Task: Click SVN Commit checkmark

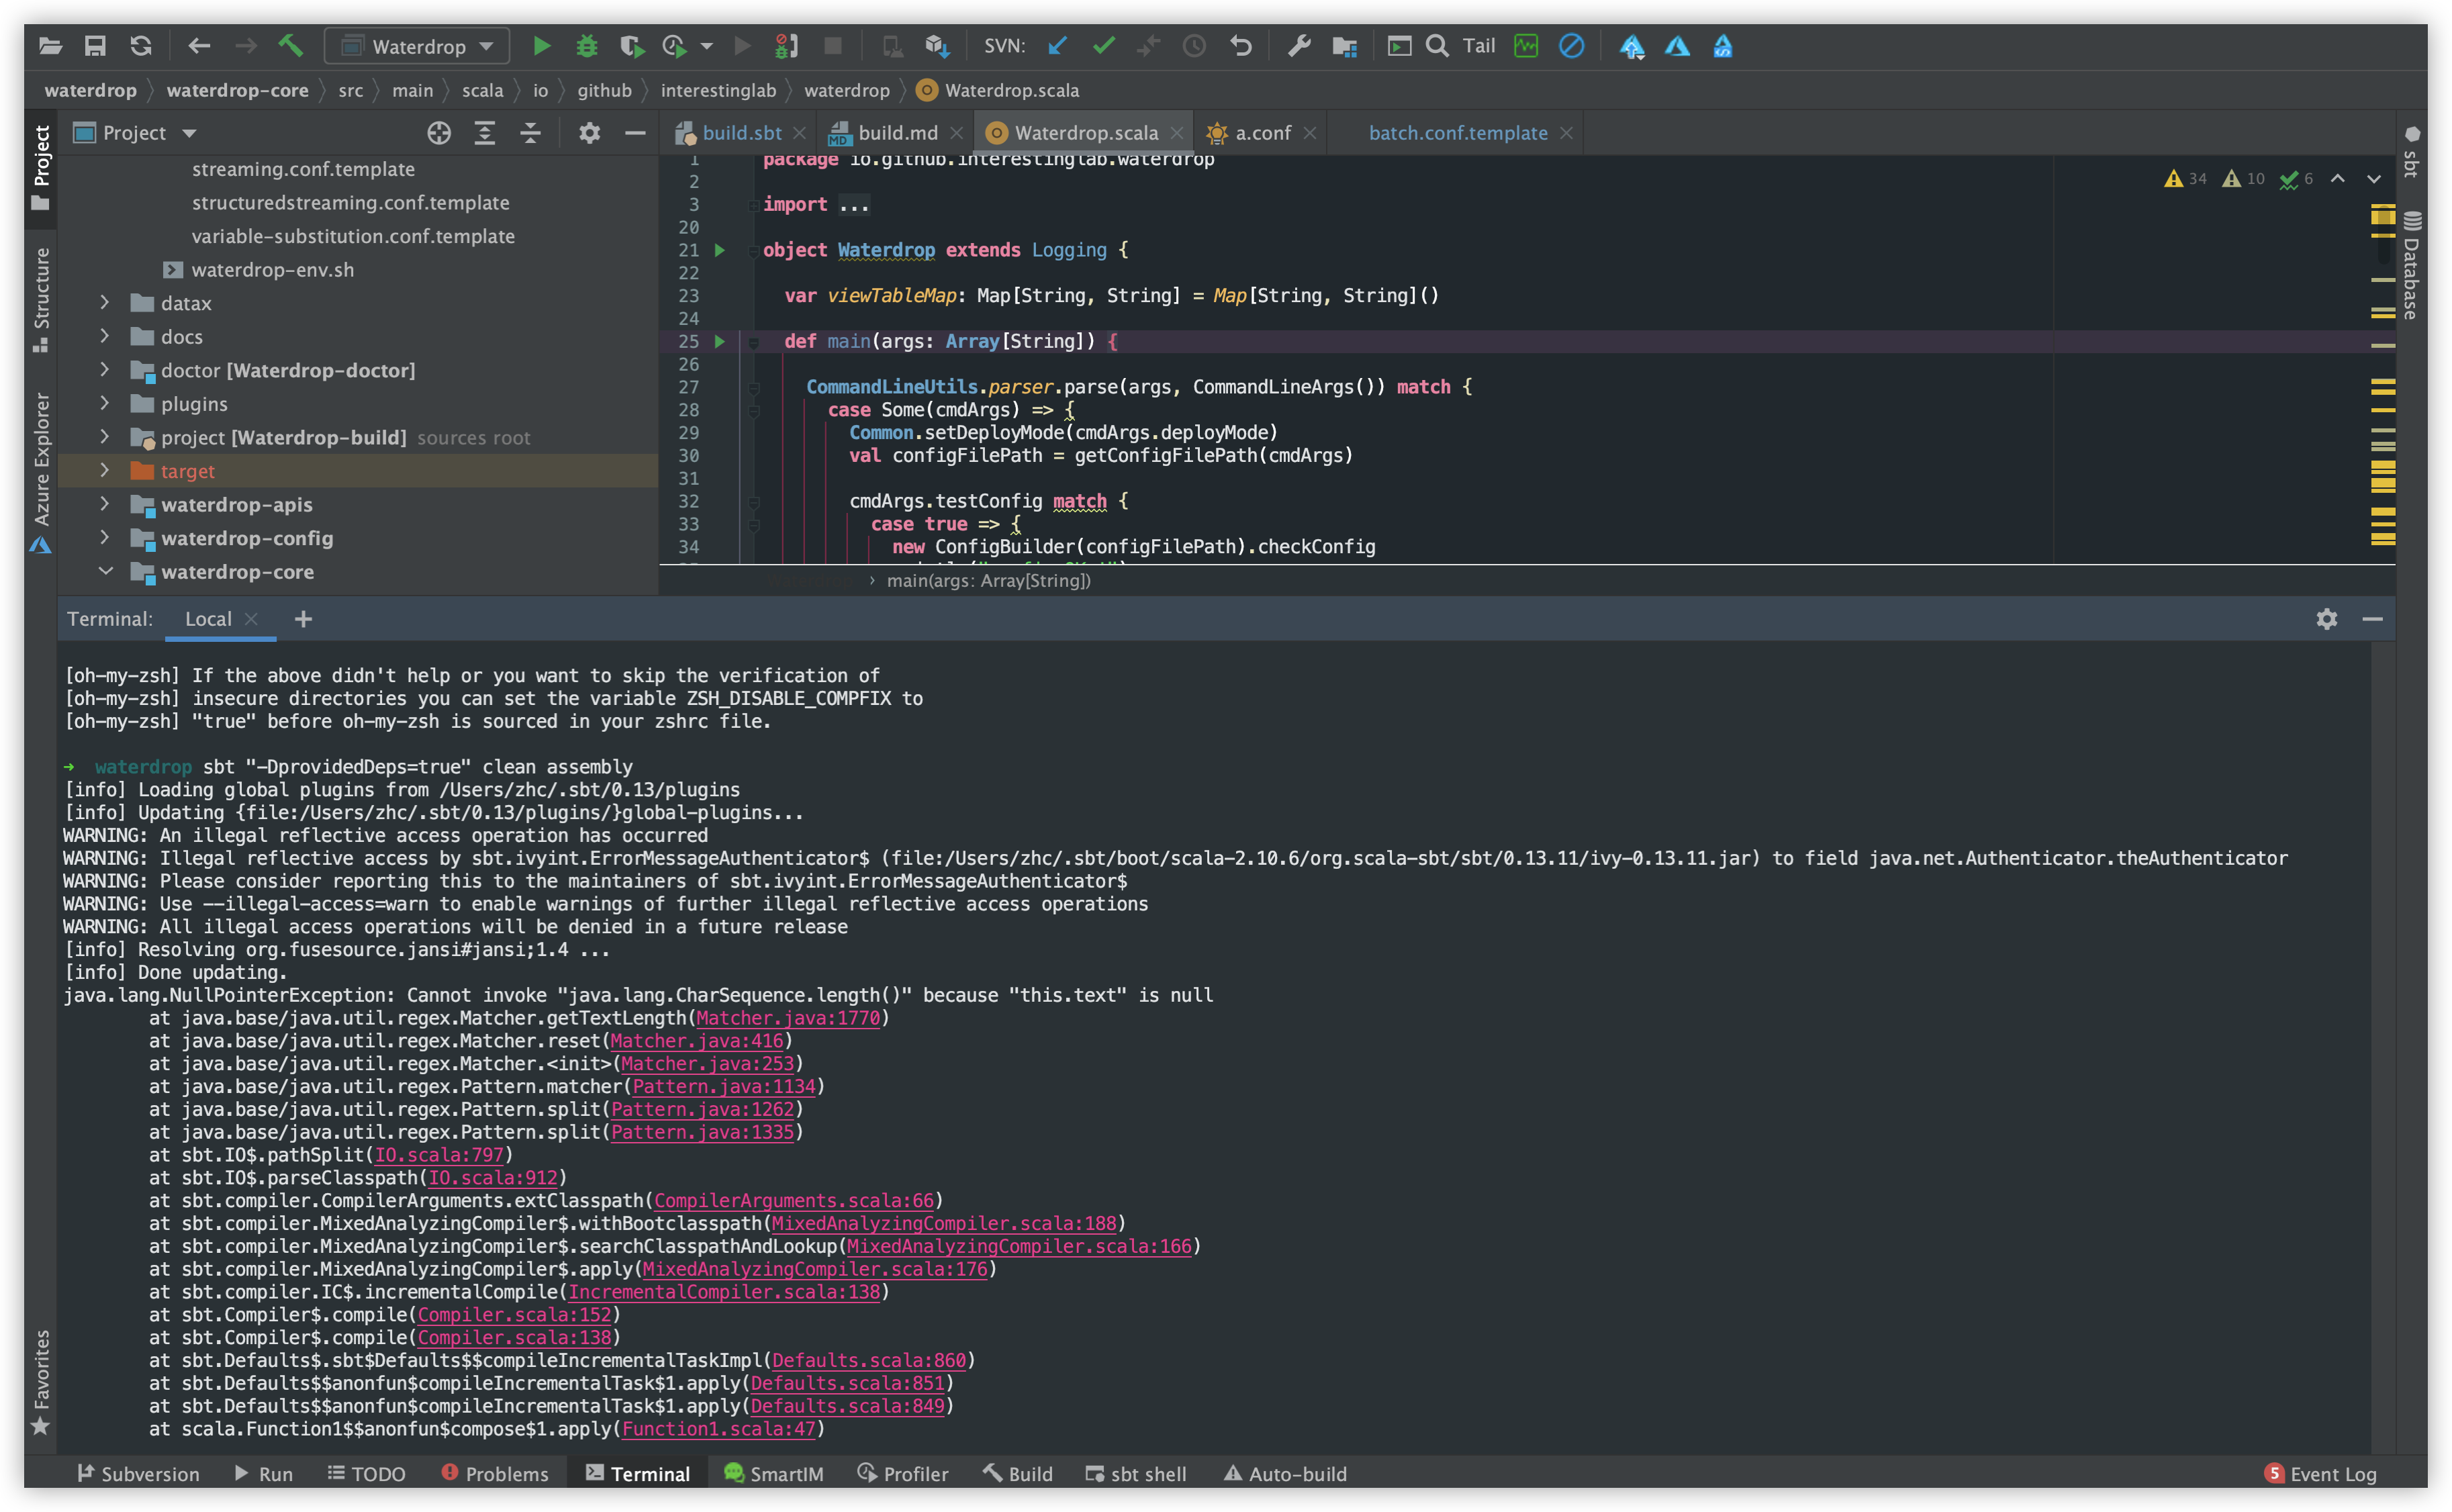Action: click(1104, 46)
